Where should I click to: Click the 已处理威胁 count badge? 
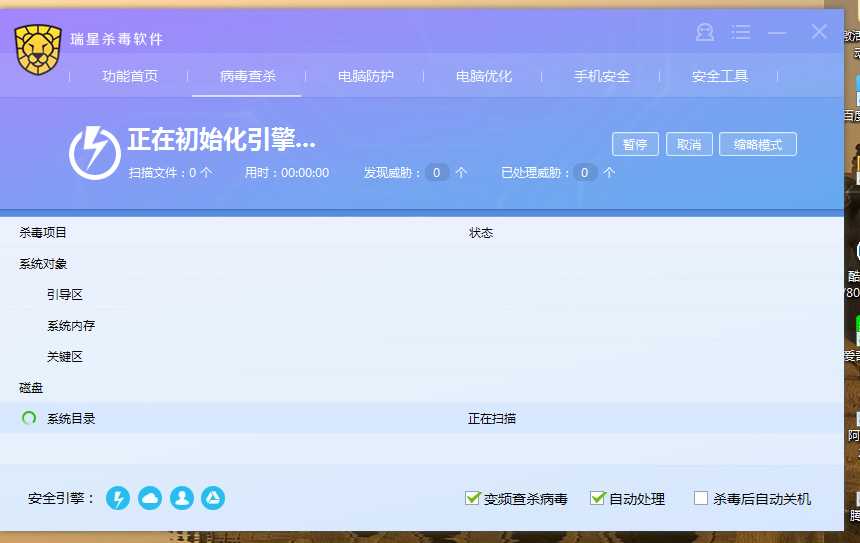click(585, 173)
